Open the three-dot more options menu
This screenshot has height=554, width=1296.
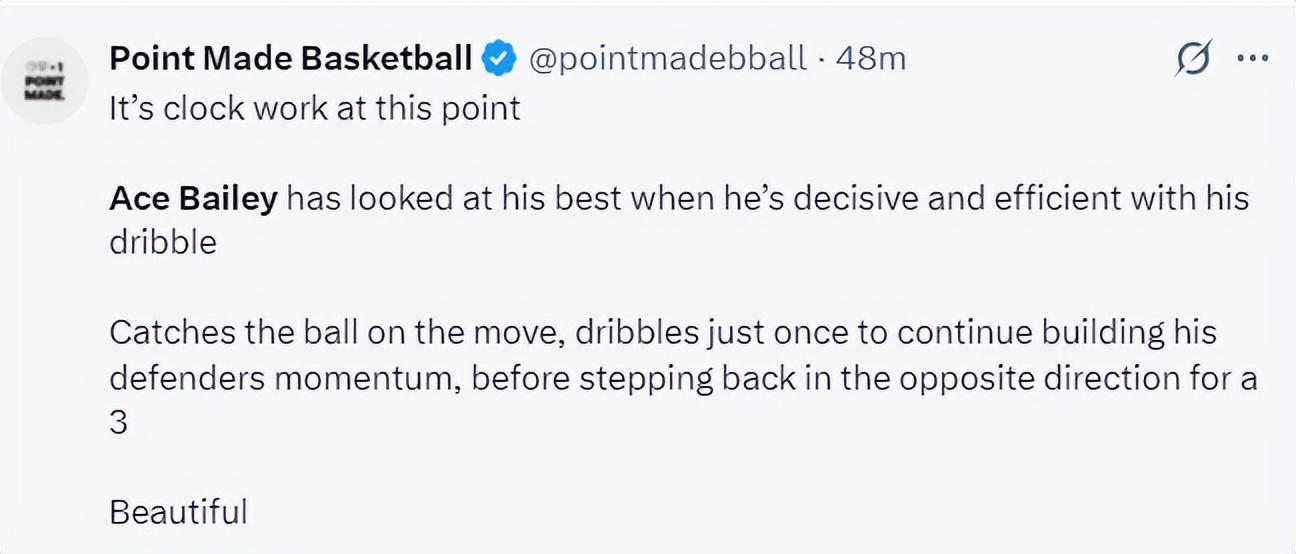(1252, 58)
